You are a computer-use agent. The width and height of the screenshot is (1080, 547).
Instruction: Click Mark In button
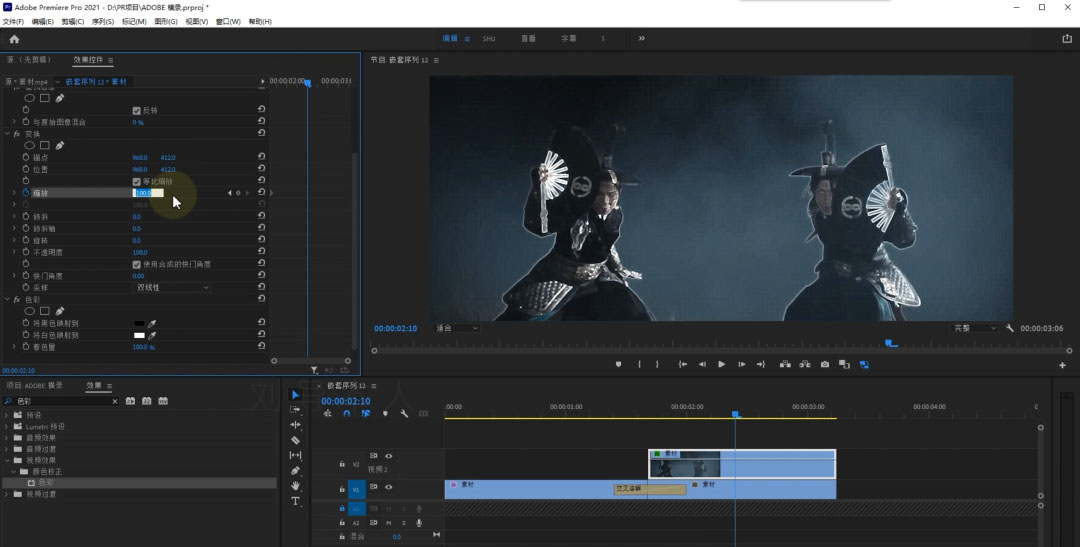pyautogui.click(x=639, y=364)
